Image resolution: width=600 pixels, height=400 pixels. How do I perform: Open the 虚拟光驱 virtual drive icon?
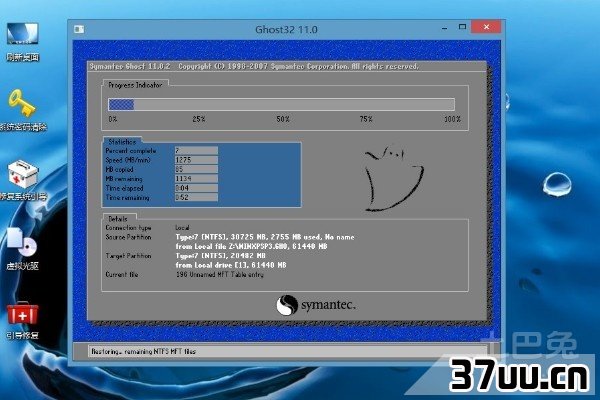[x=22, y=249]
